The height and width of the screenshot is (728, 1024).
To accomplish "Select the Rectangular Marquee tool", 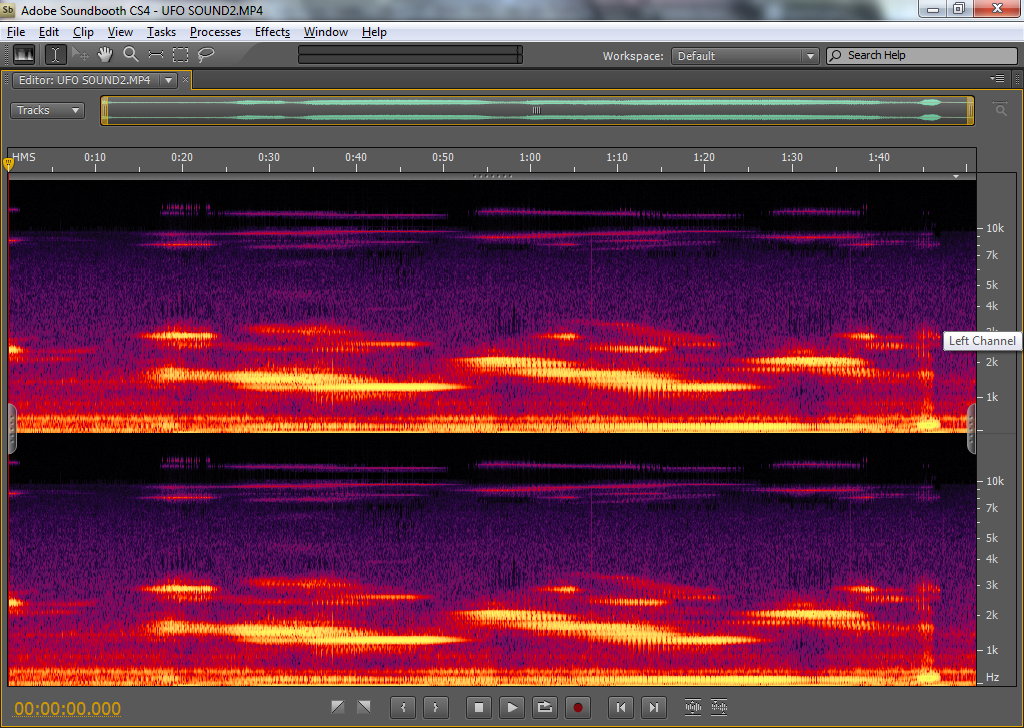I will 180,55.
